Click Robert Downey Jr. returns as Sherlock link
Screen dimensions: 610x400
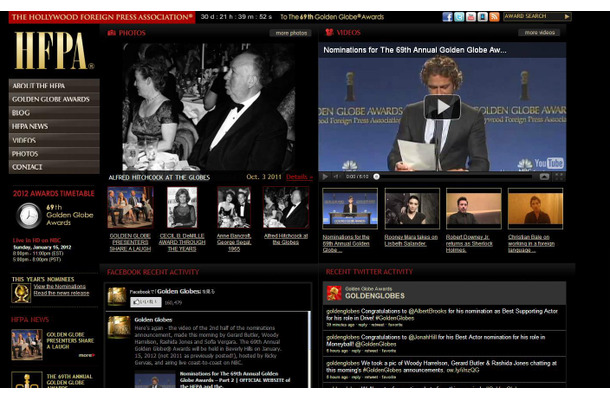pyautogui.click(x=469, y=243)
